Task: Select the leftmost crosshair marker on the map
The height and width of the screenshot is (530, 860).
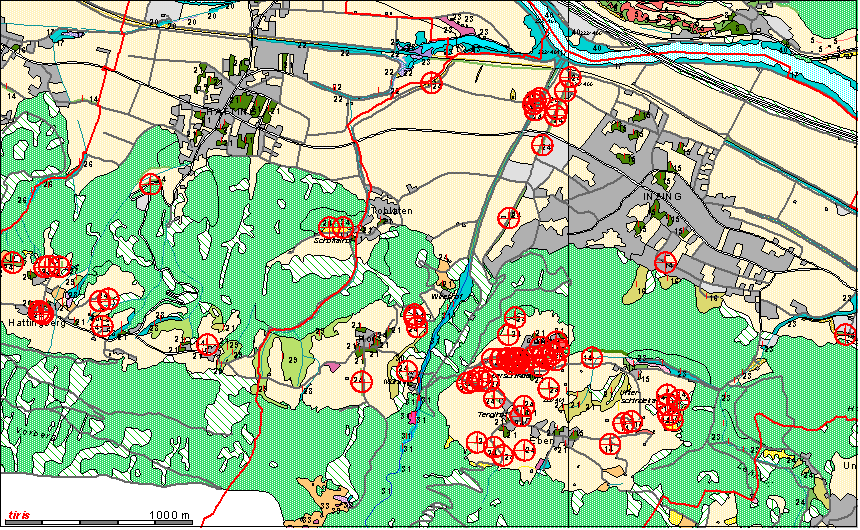Action: click(x=12, y=262)
